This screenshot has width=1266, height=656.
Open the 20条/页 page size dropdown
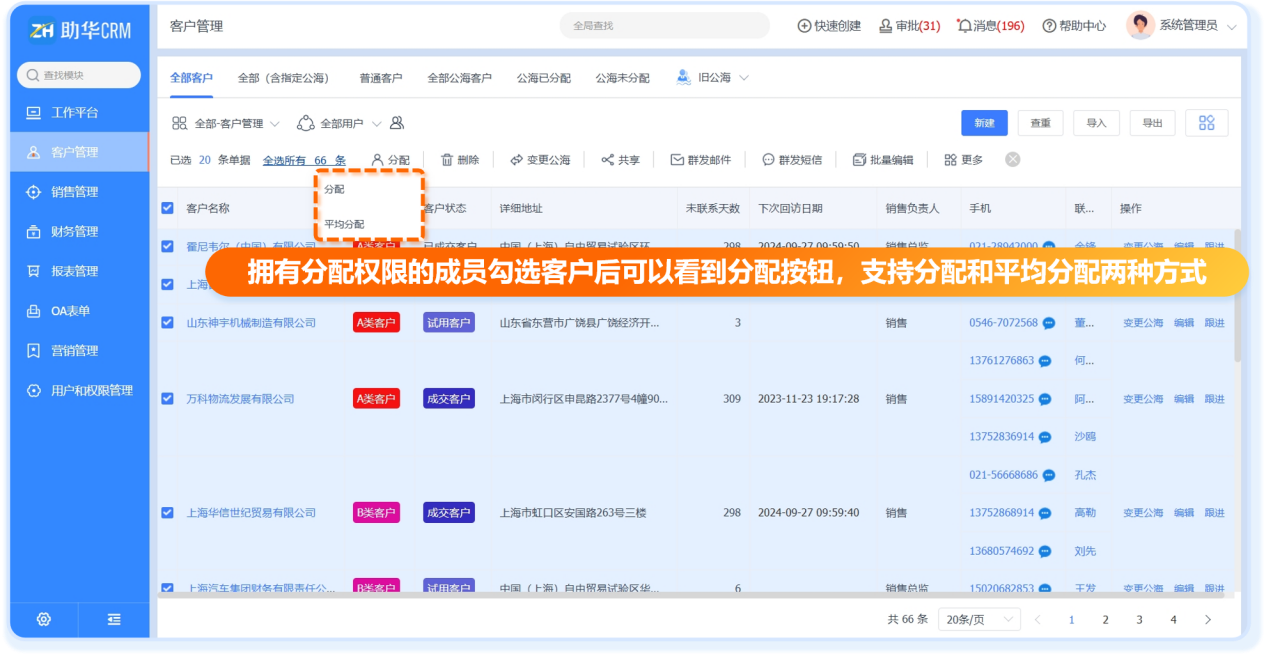pyautogui.click(x=978, y=619)
